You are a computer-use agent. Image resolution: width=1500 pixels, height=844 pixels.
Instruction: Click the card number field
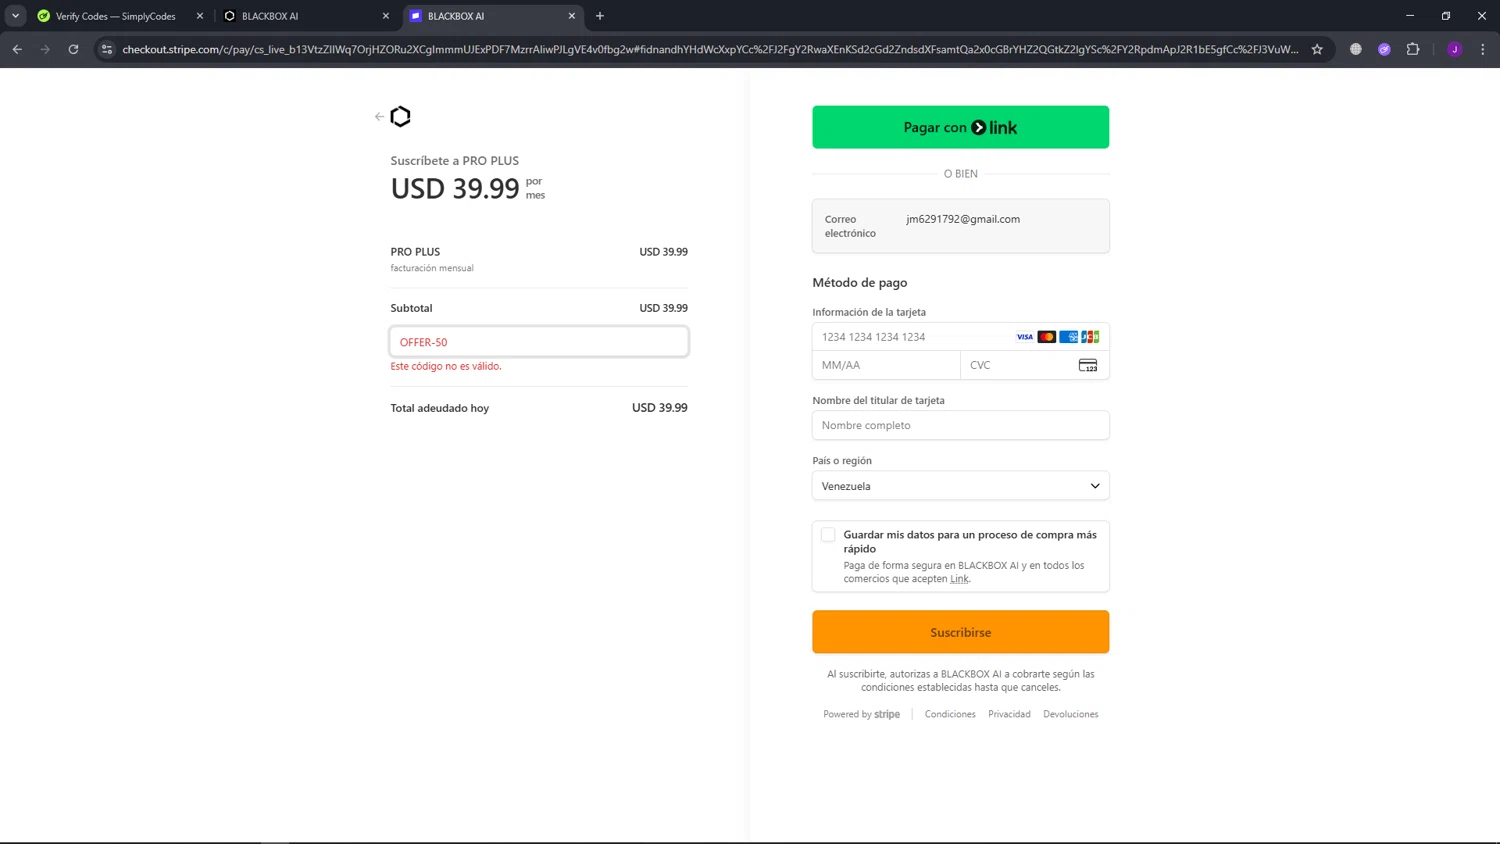pos(961,337)
